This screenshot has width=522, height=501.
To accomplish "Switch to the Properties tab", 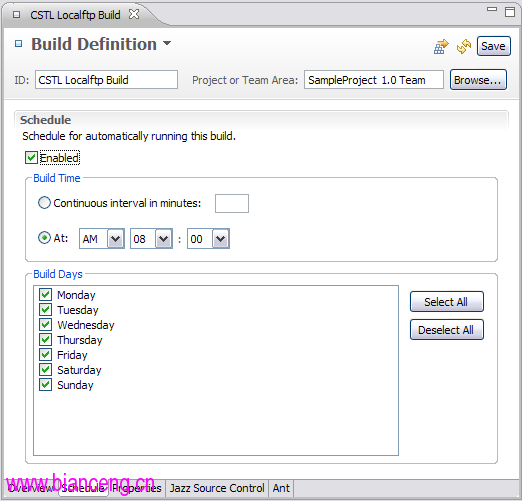I will point(137,488).
